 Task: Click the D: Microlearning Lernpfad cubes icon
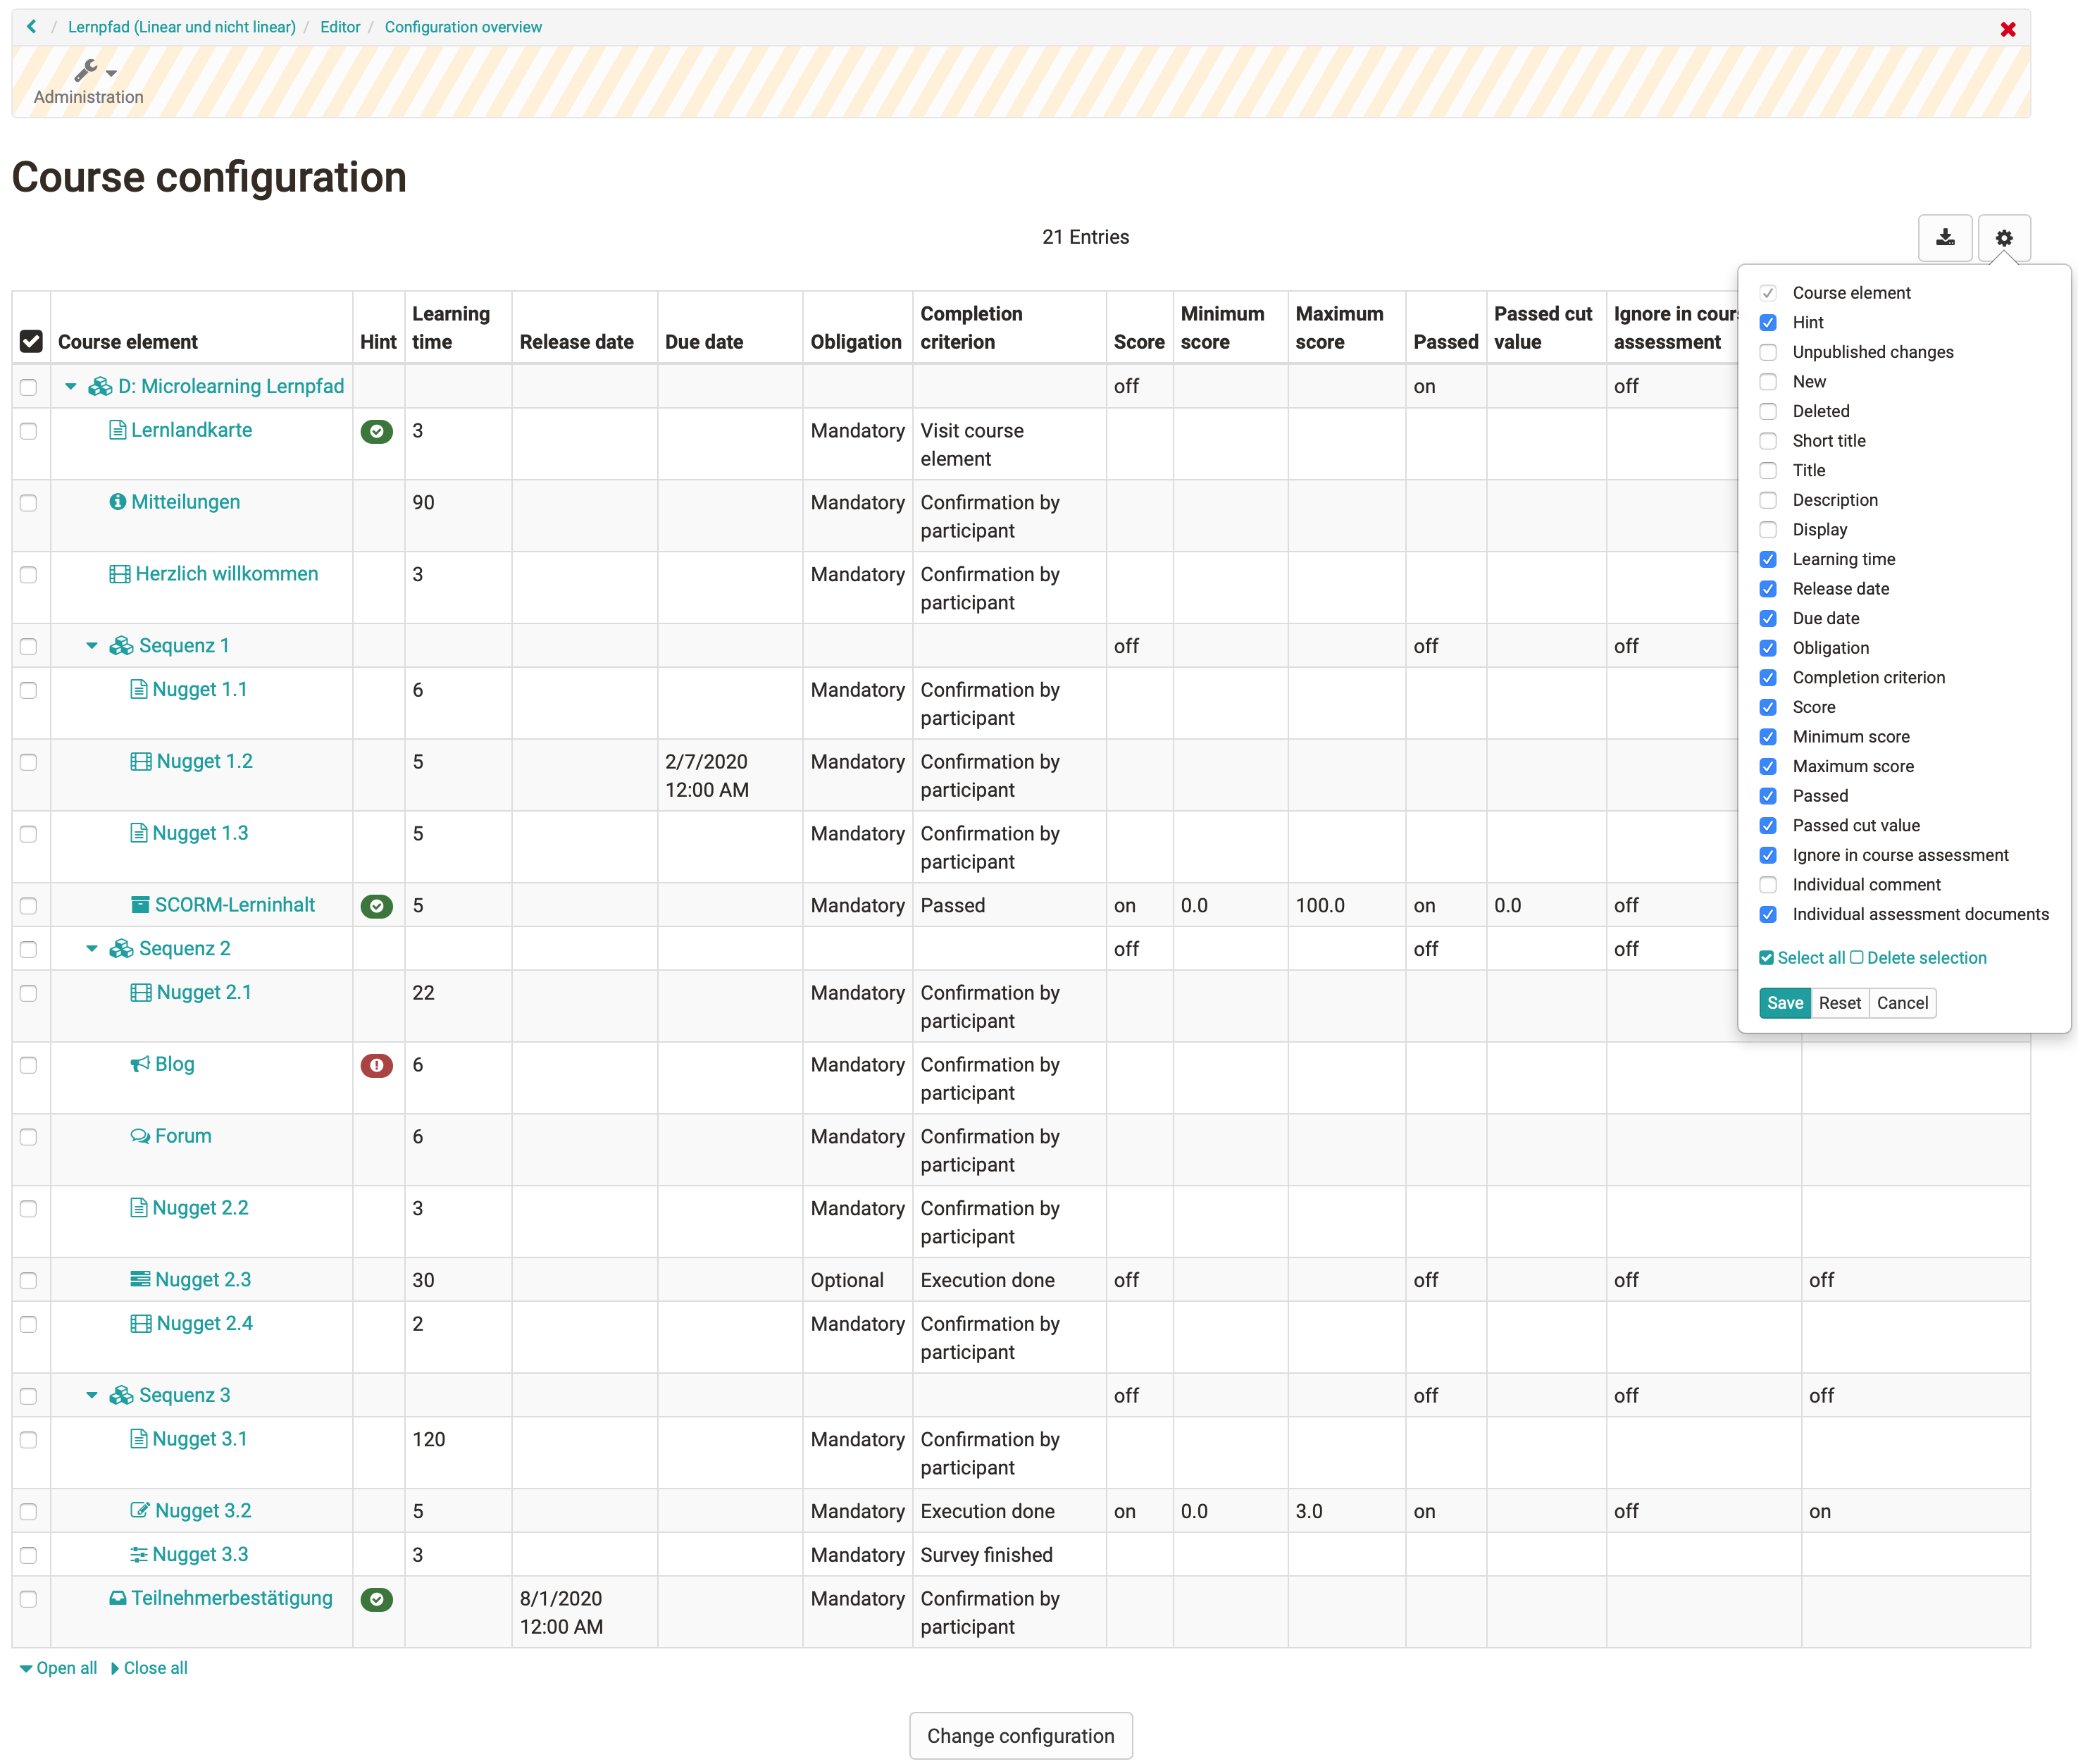point(100,386)
